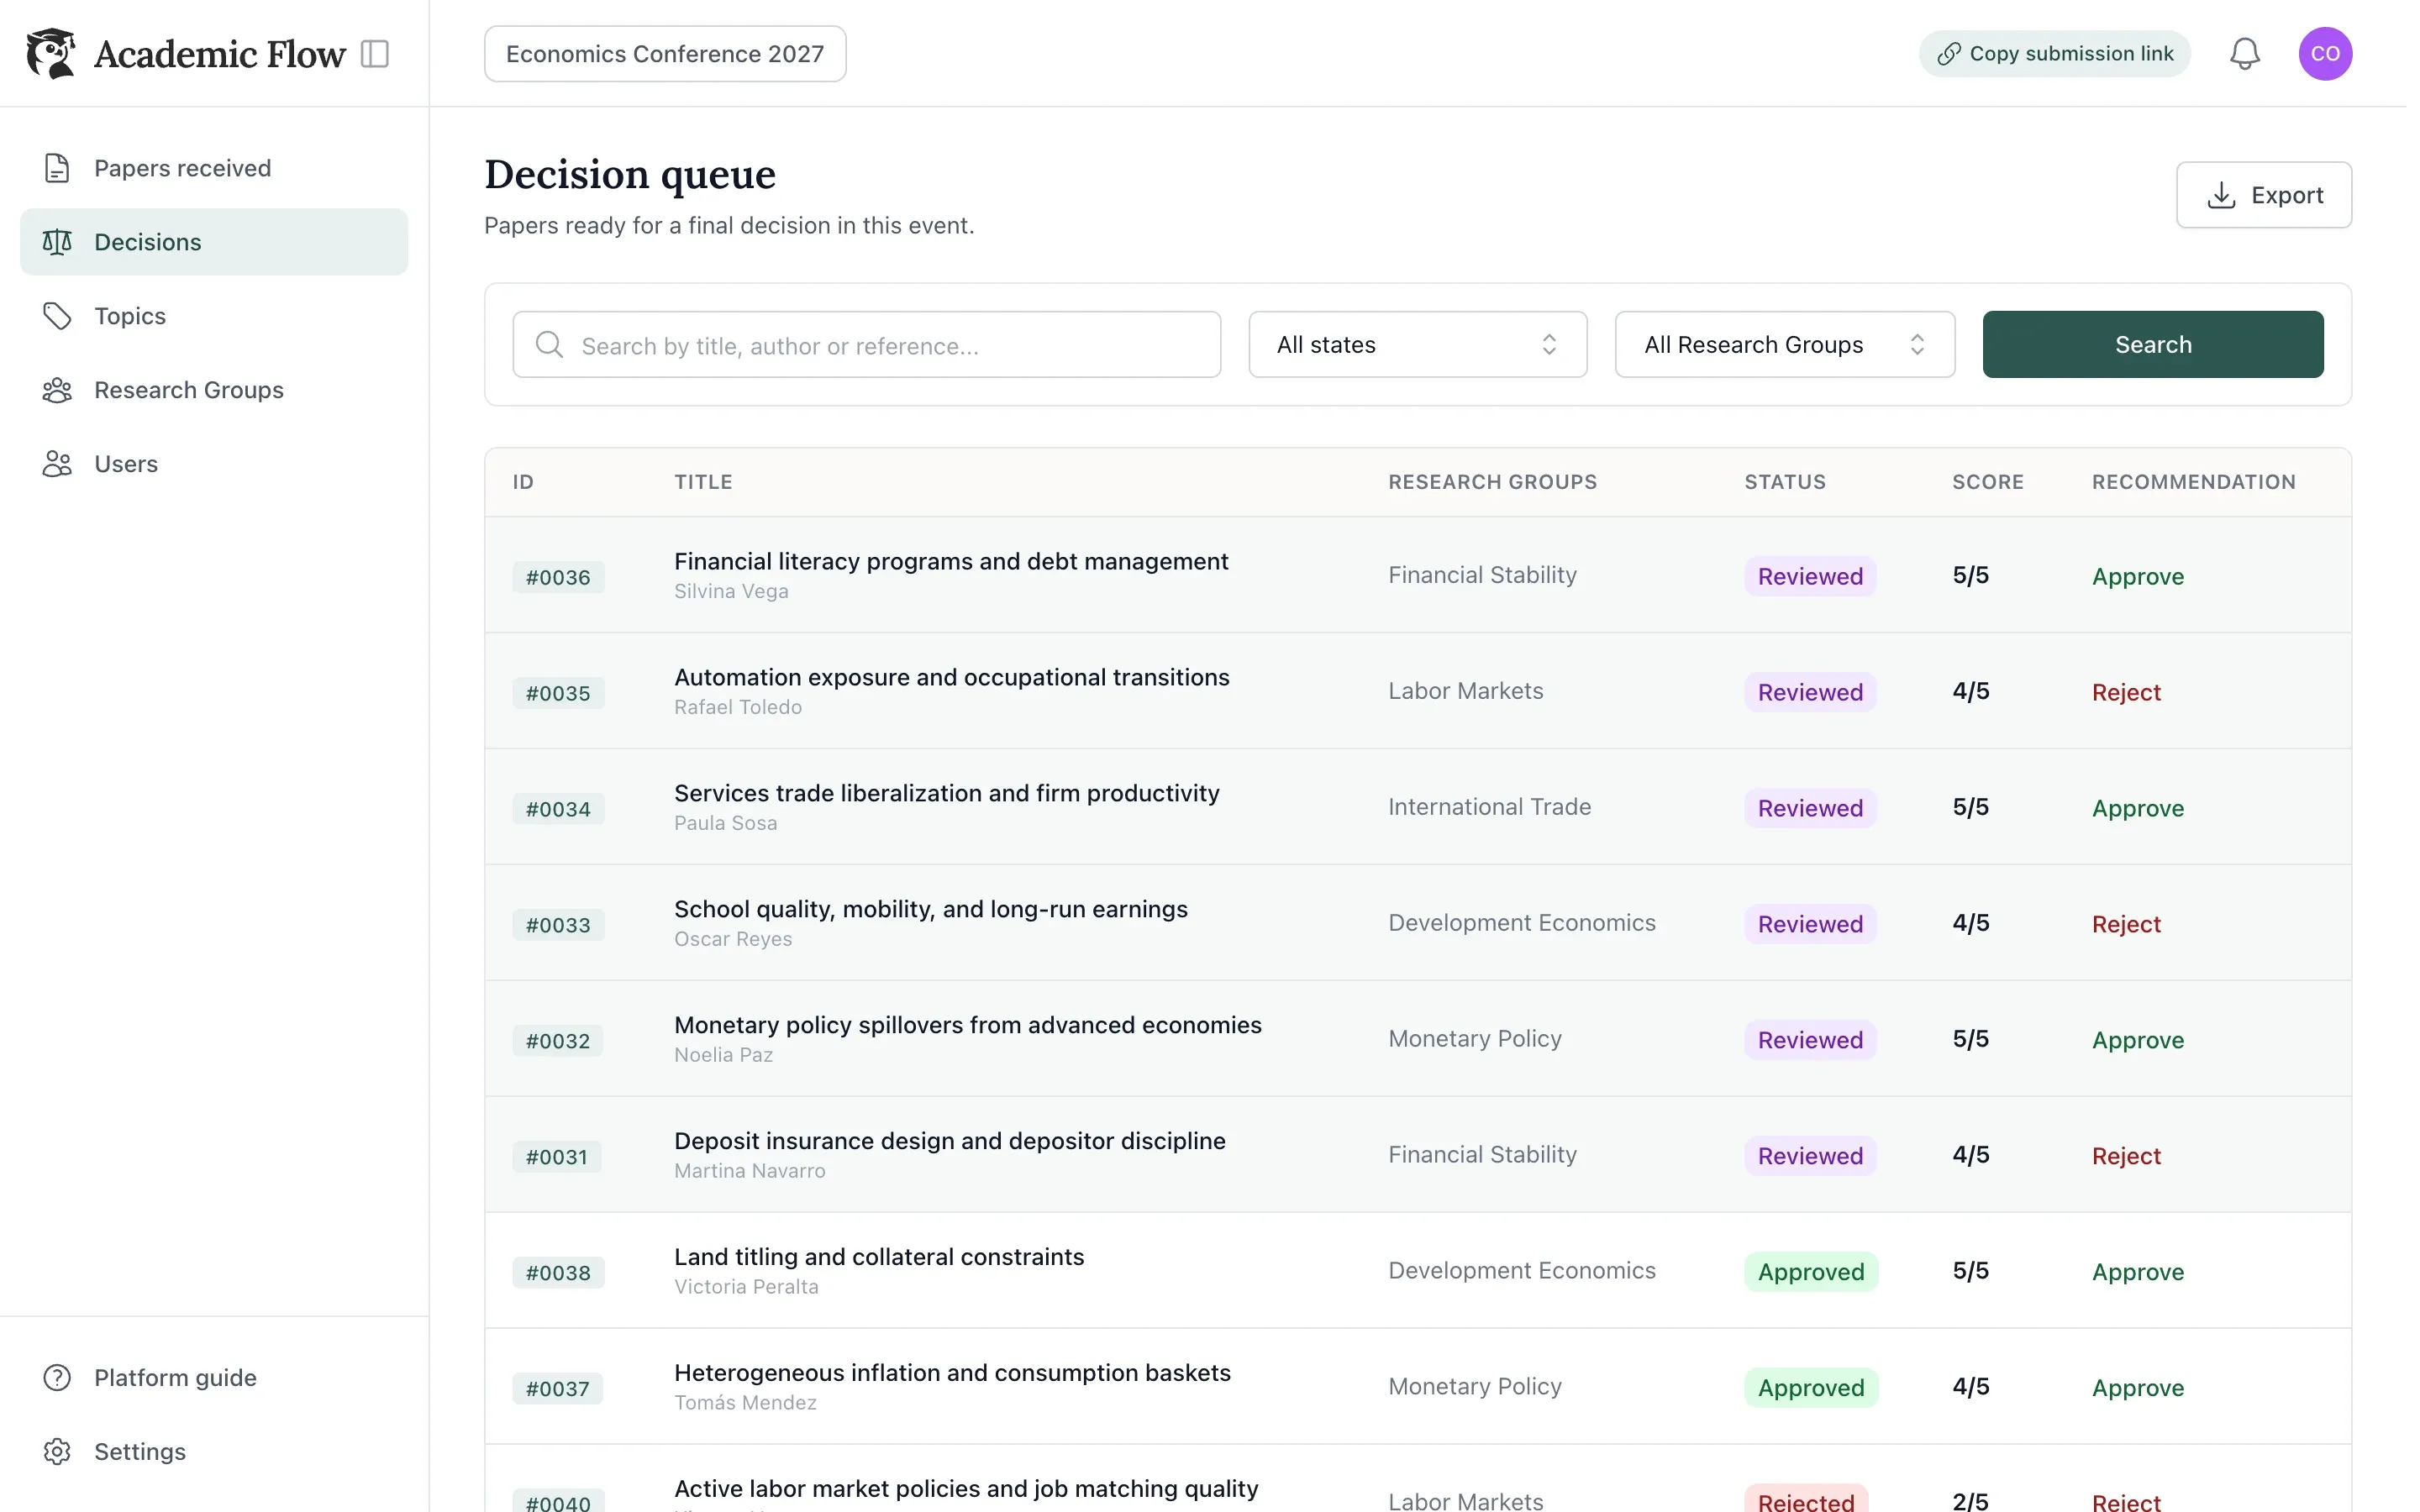Click the Export button

[2263, 195]
